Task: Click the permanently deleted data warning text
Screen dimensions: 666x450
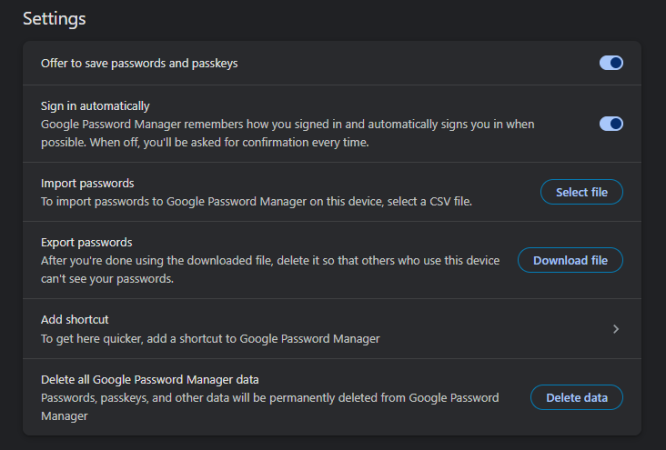Action: (270, 405)
